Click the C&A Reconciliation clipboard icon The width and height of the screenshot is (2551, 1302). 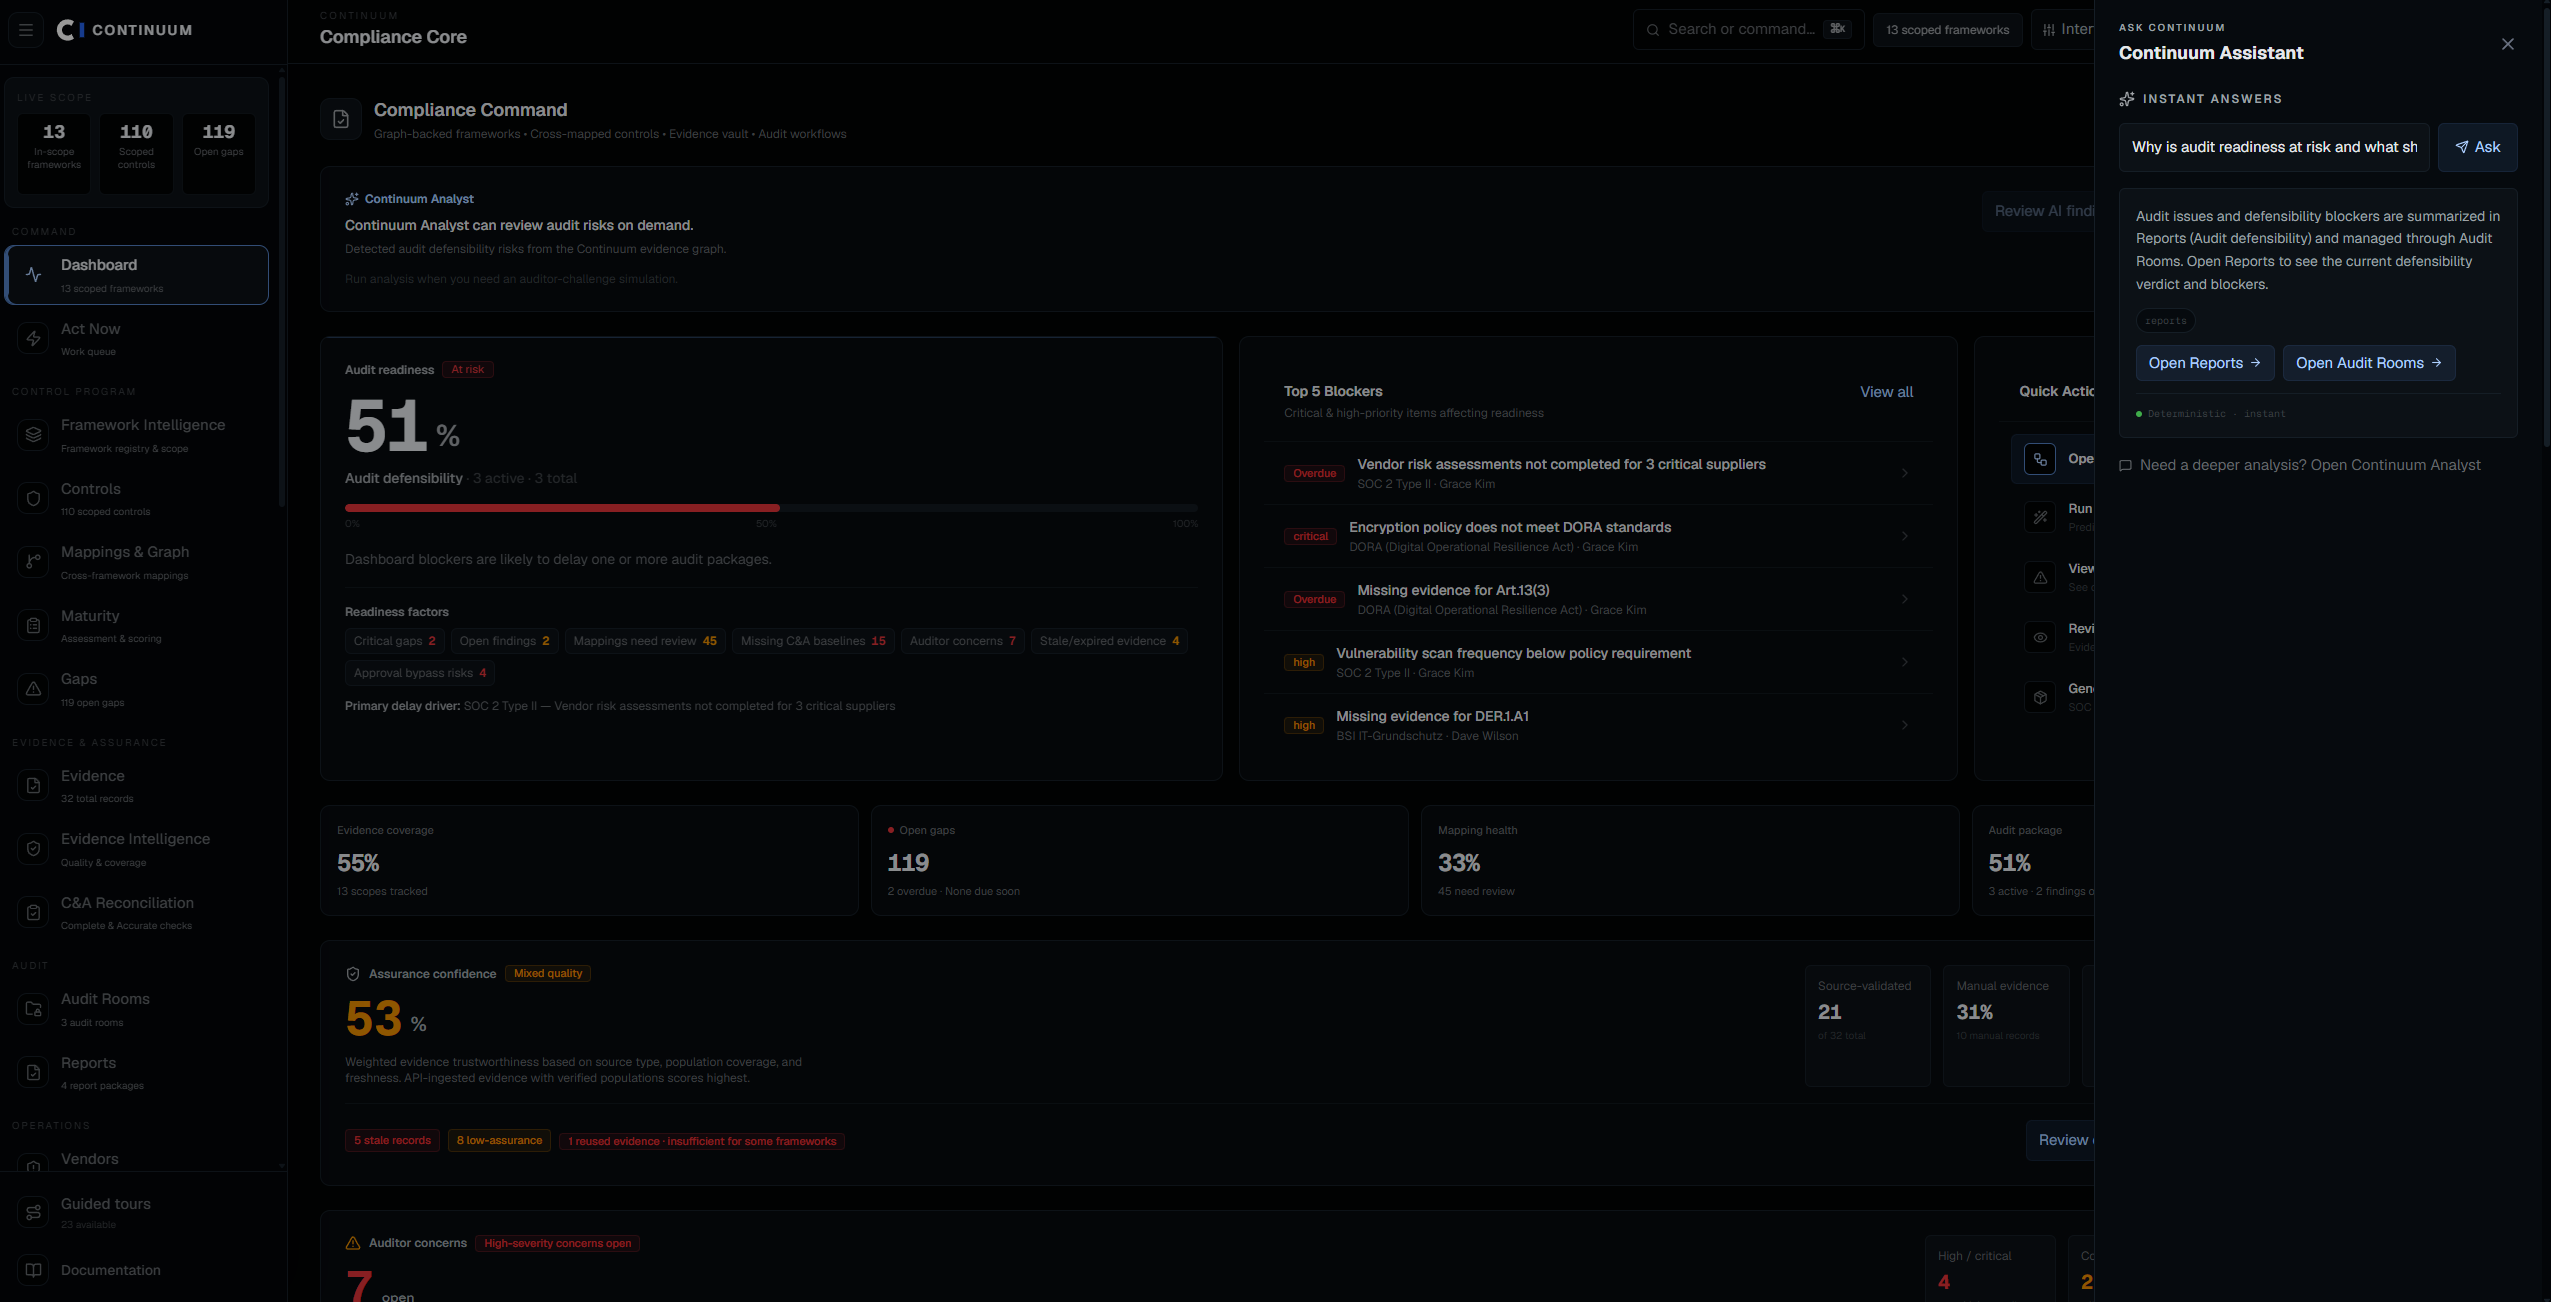[34, 913]
